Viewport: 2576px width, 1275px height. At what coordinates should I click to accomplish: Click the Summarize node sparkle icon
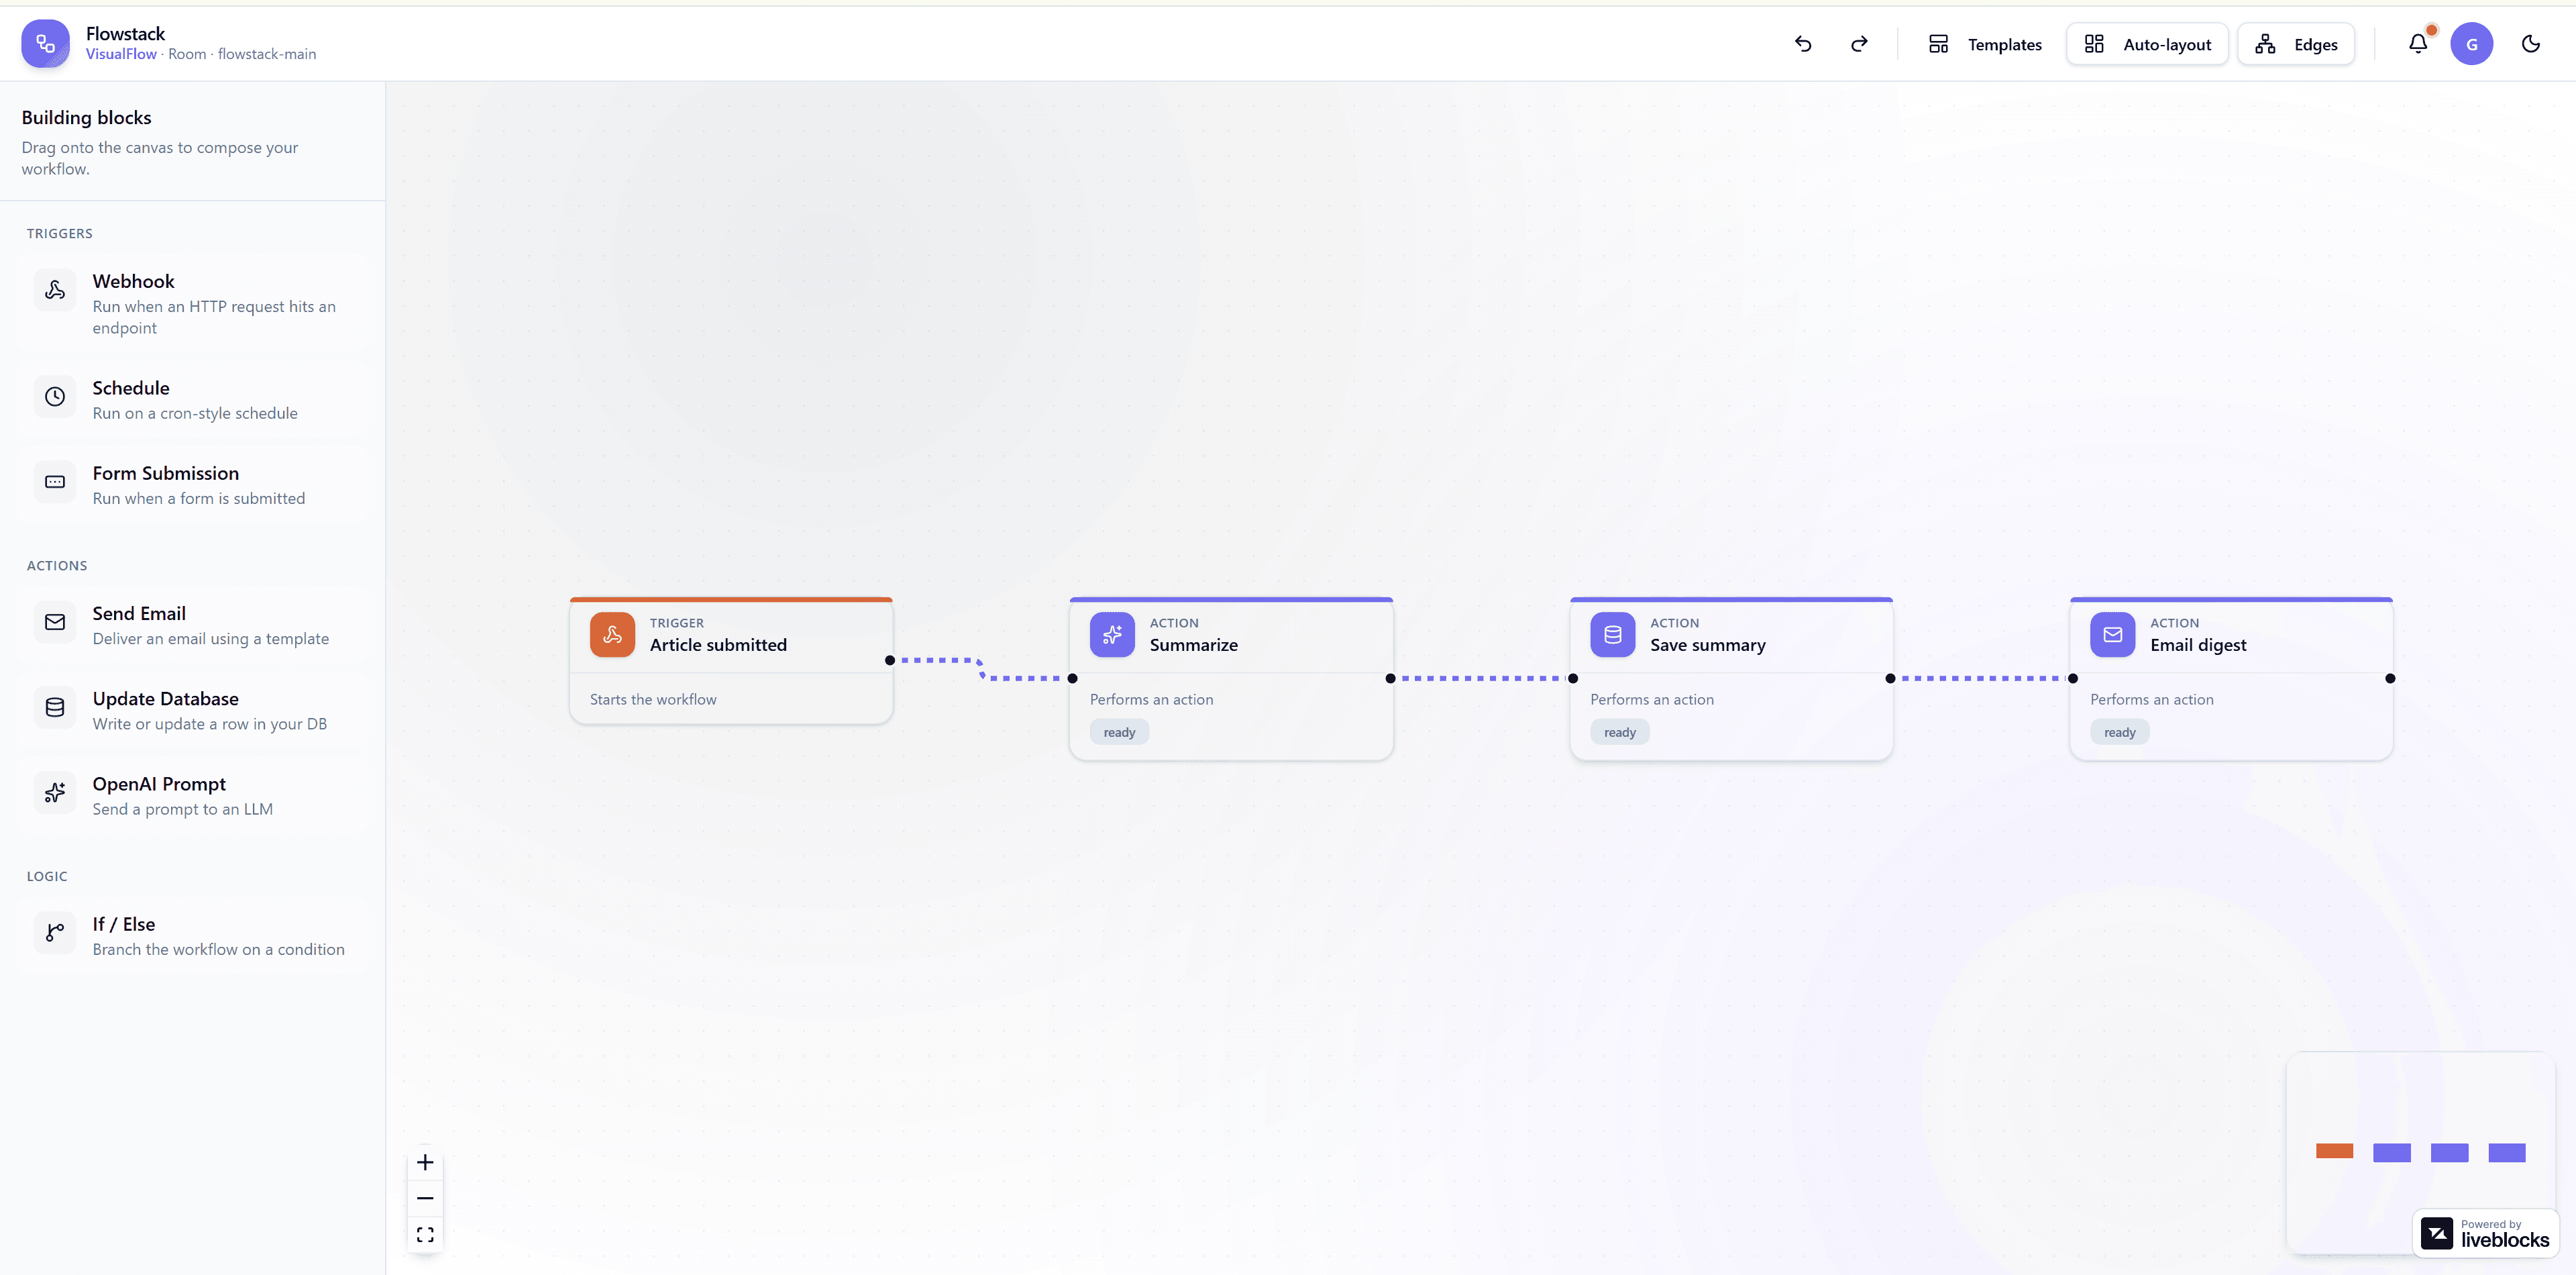[1112, 635]
